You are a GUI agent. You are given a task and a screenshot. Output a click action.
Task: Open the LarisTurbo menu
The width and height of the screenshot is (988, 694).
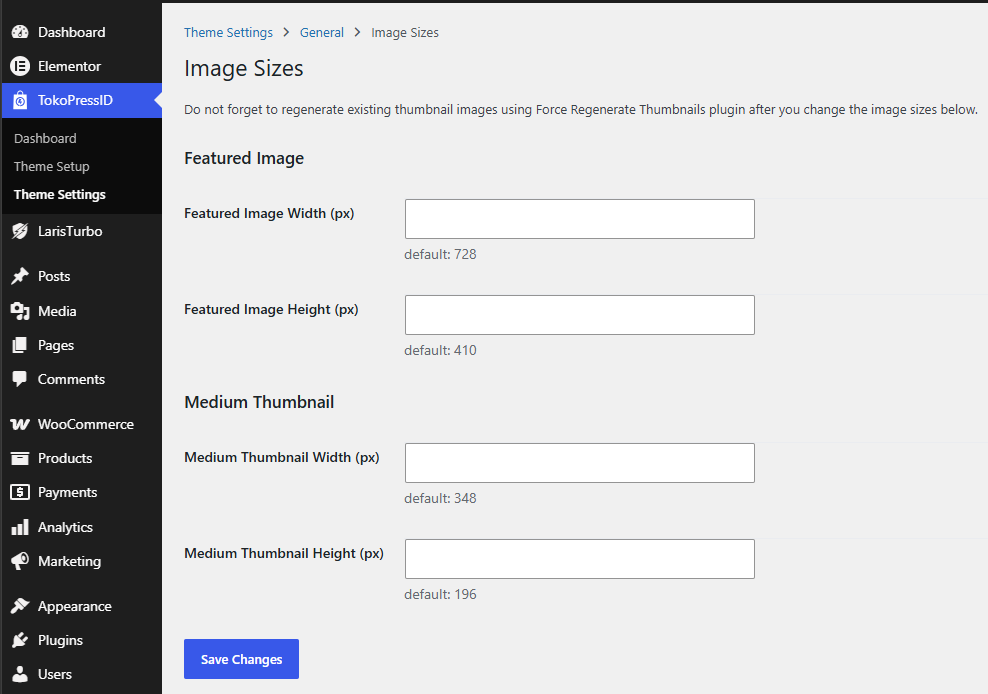point(82,231)
